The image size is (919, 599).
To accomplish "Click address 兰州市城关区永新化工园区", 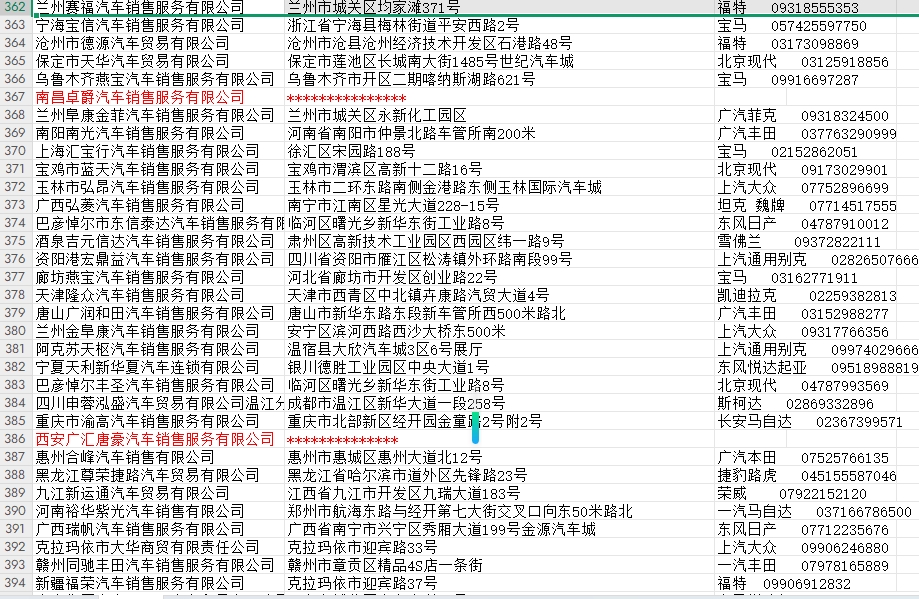I will (377, 115).
